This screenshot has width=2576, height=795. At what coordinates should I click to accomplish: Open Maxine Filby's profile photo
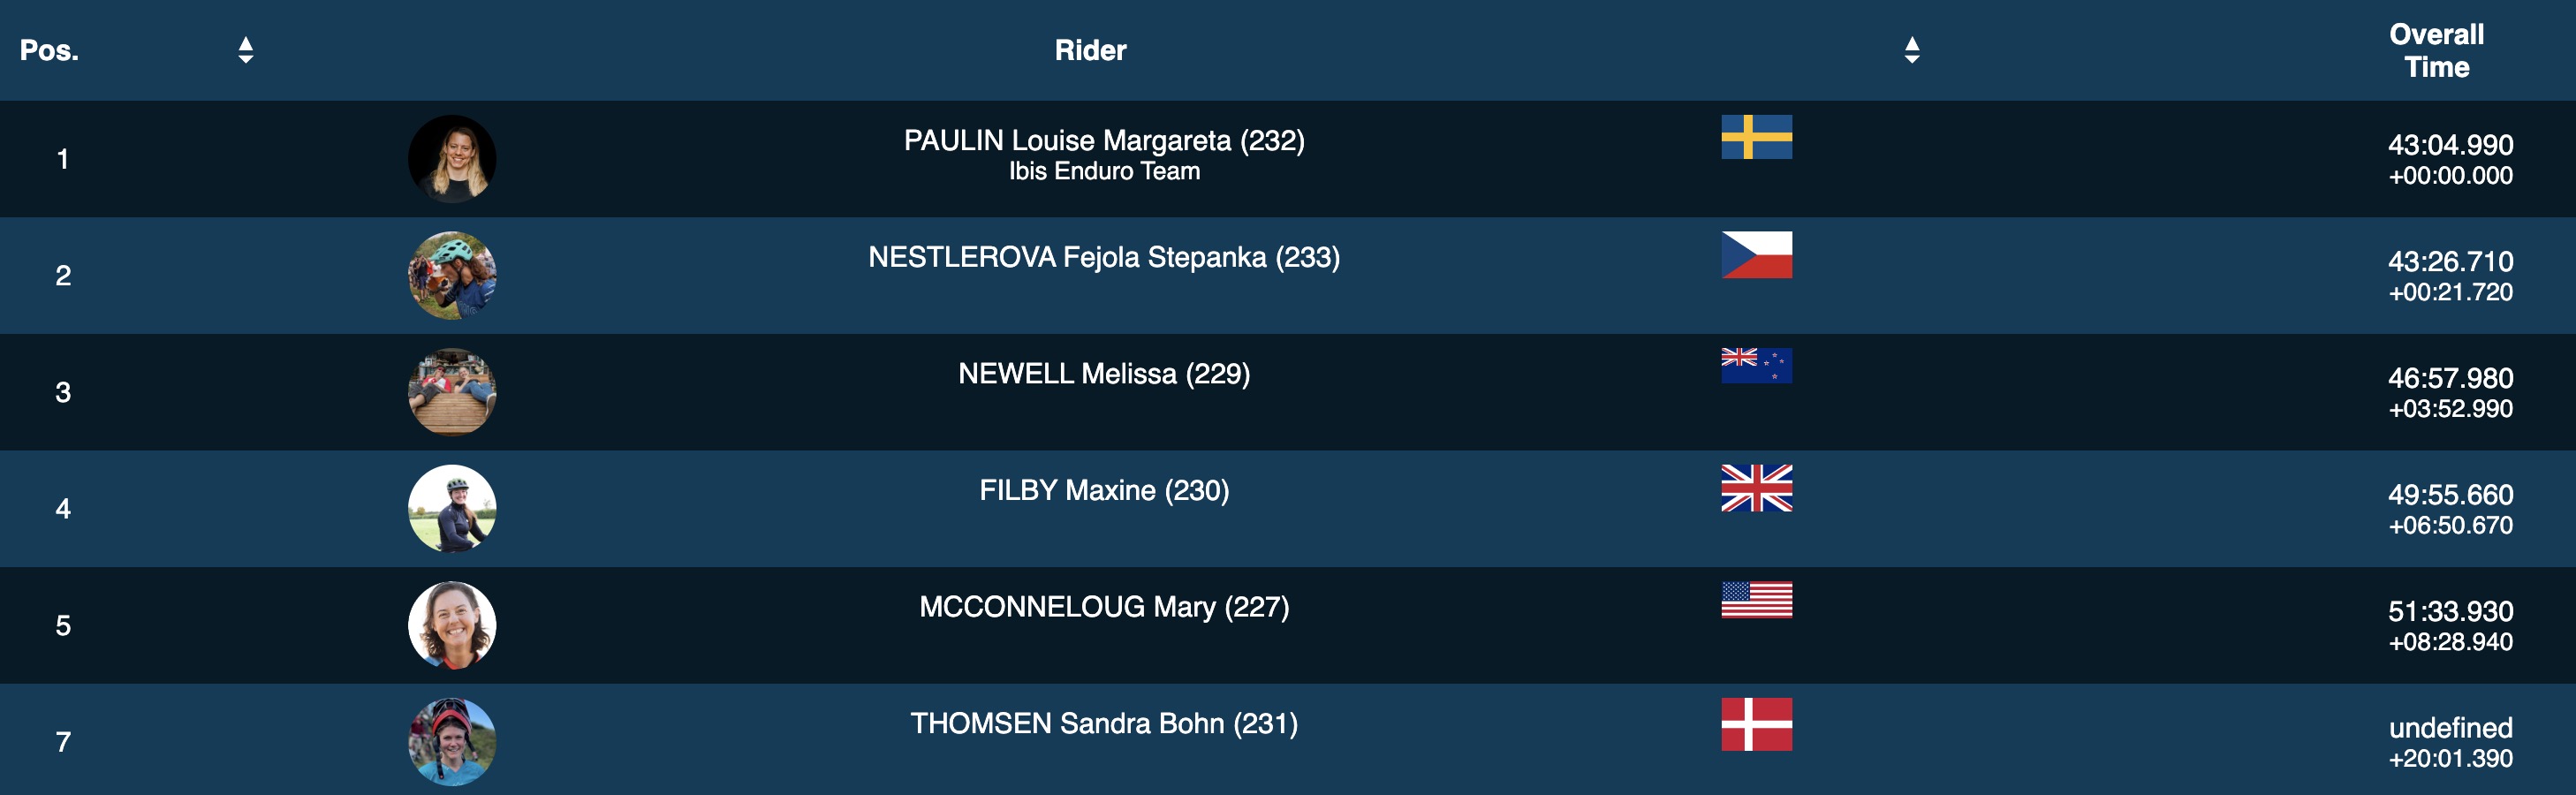pos(452,509)
